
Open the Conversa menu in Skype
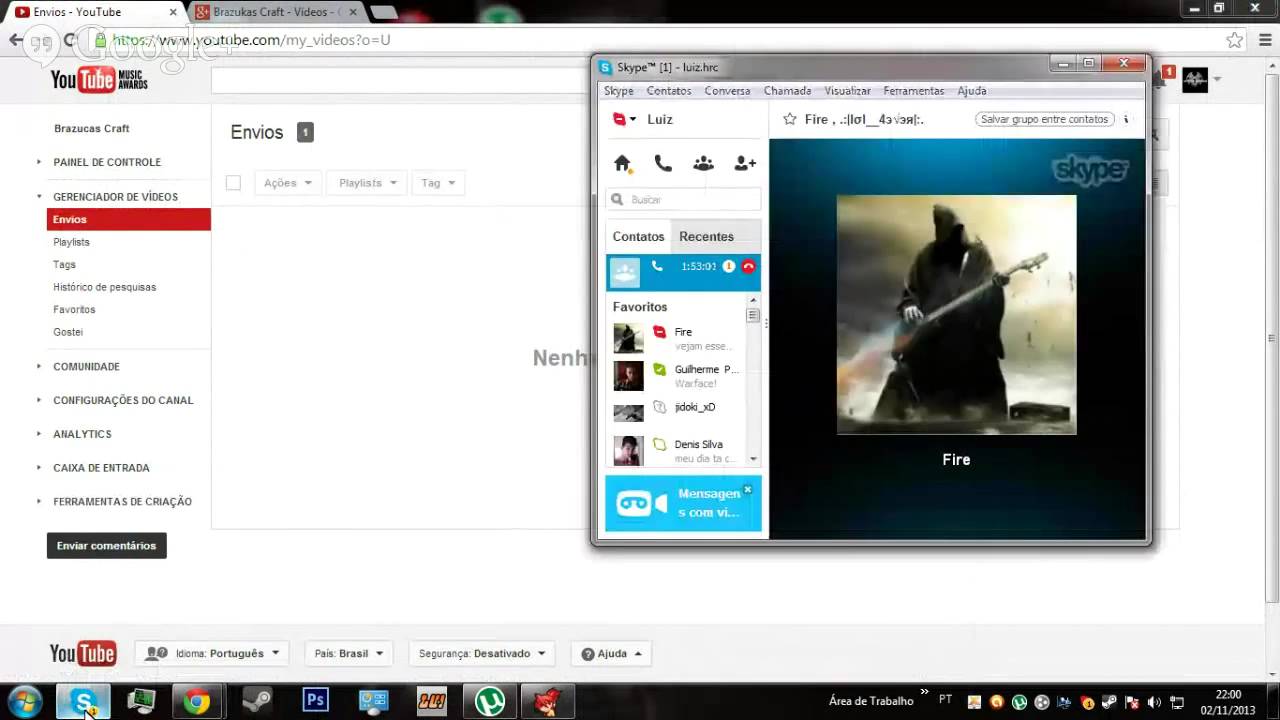pos(727,91)
